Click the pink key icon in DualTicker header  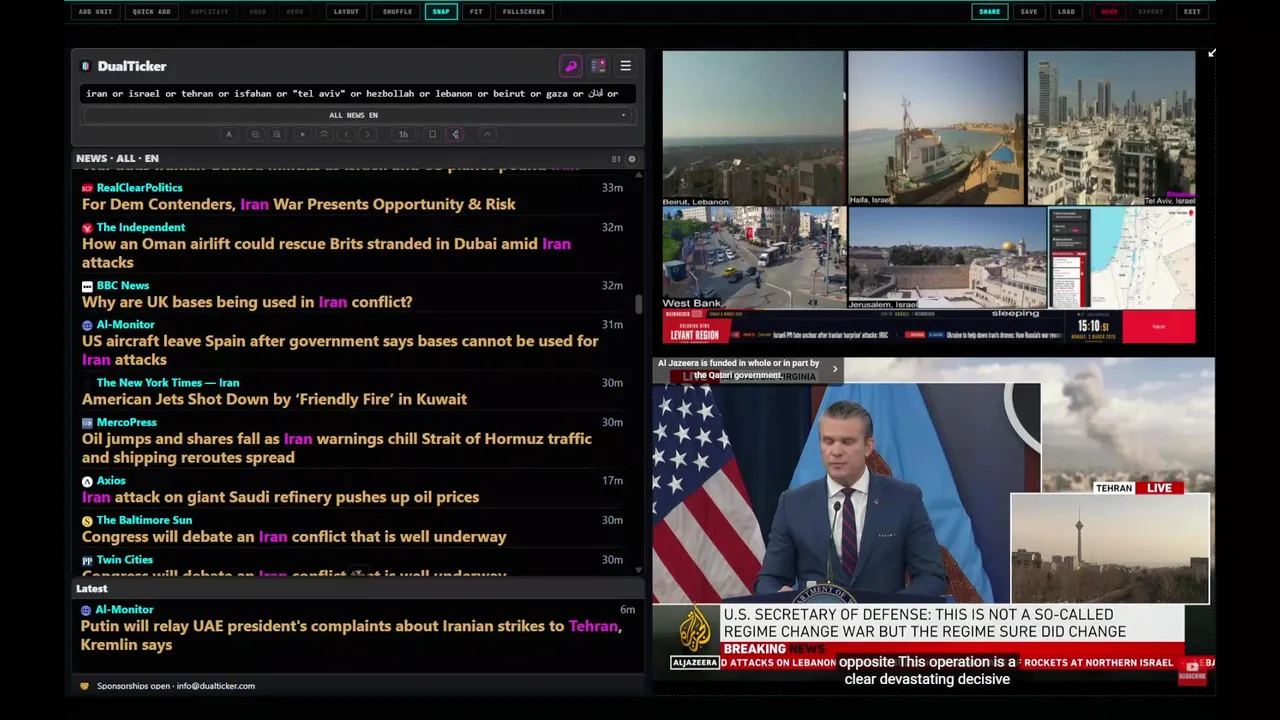[571, 66]
